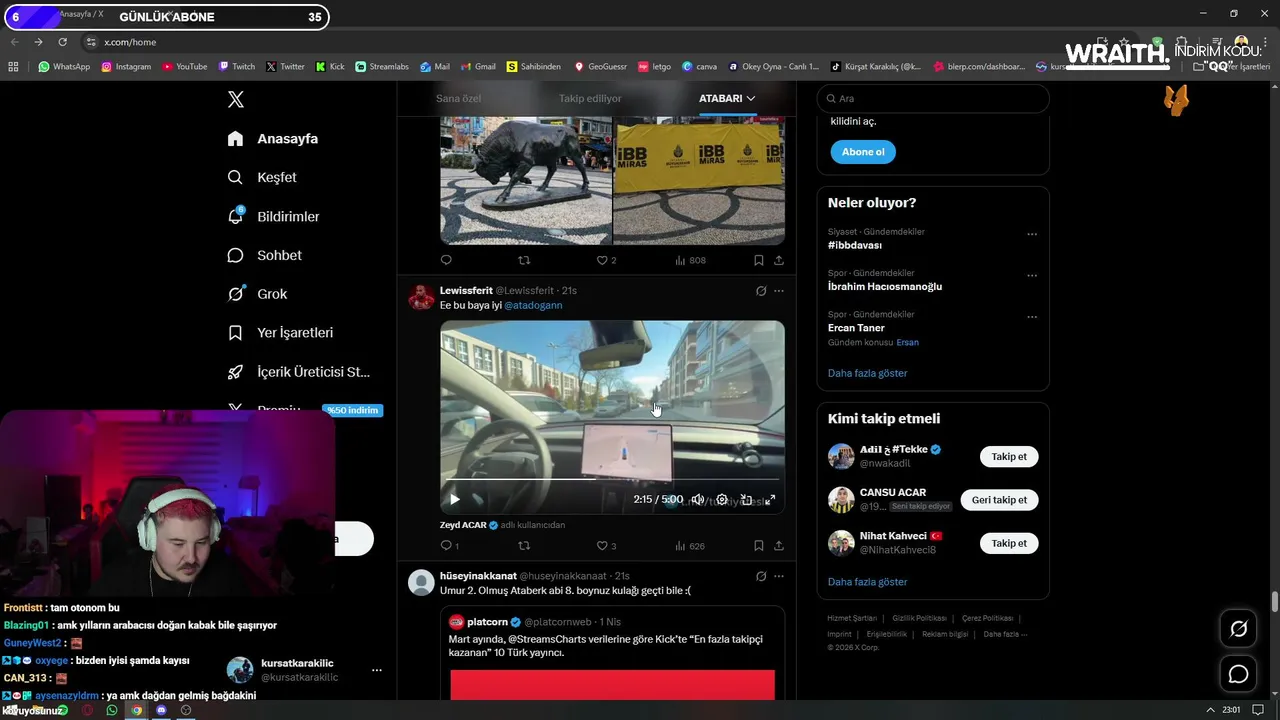This screenshot has height=720, width=1280.
Task: Reload the page in browser toolbar
Action: coord(62,42)
